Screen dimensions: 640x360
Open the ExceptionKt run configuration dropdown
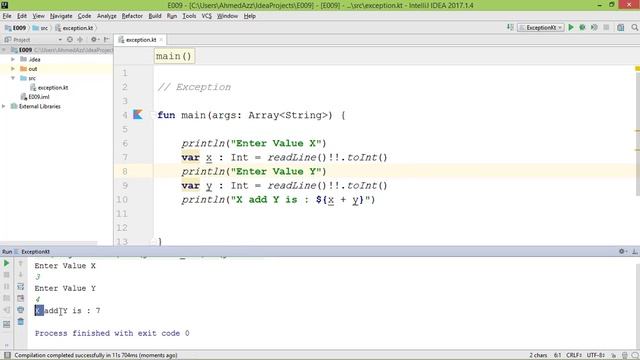pyautogui.click(x=541, y=27)
